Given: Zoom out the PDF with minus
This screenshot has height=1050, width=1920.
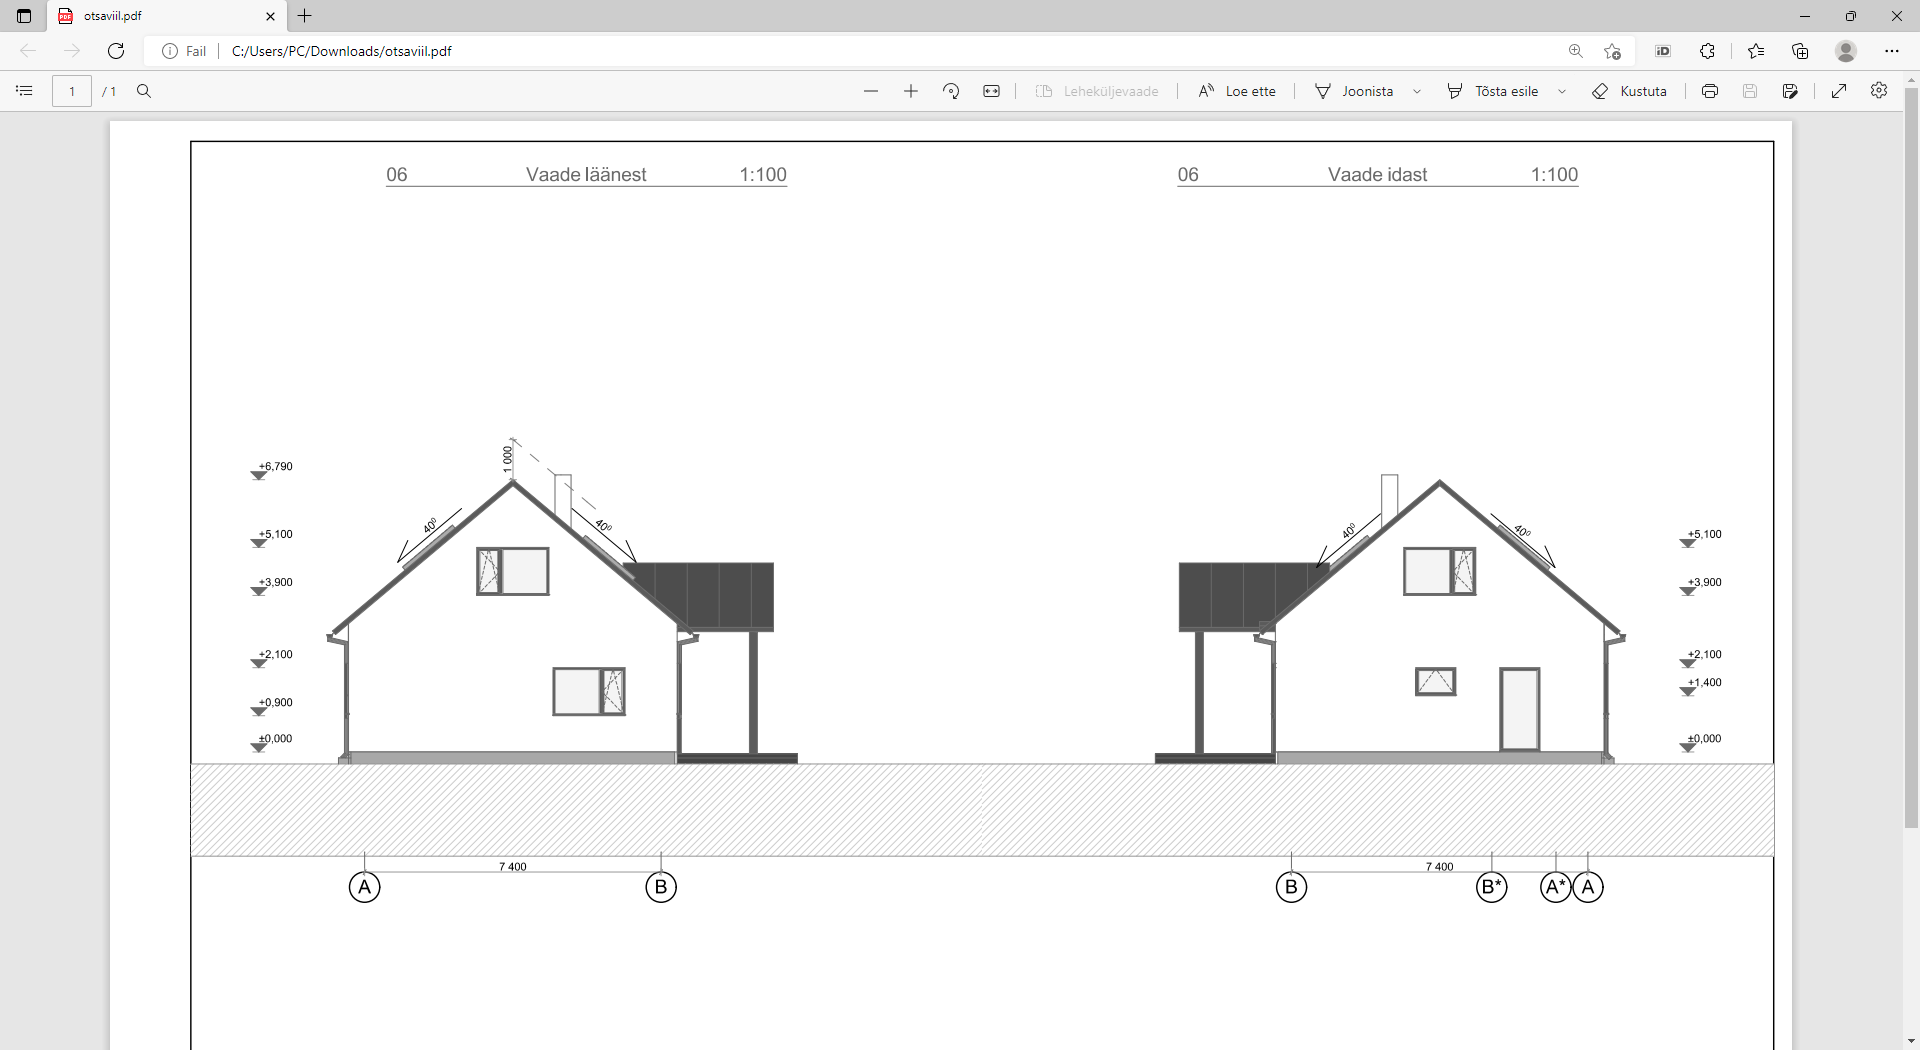Looking at the screenshot, I should pyautogui.click(x=871, y=91).
